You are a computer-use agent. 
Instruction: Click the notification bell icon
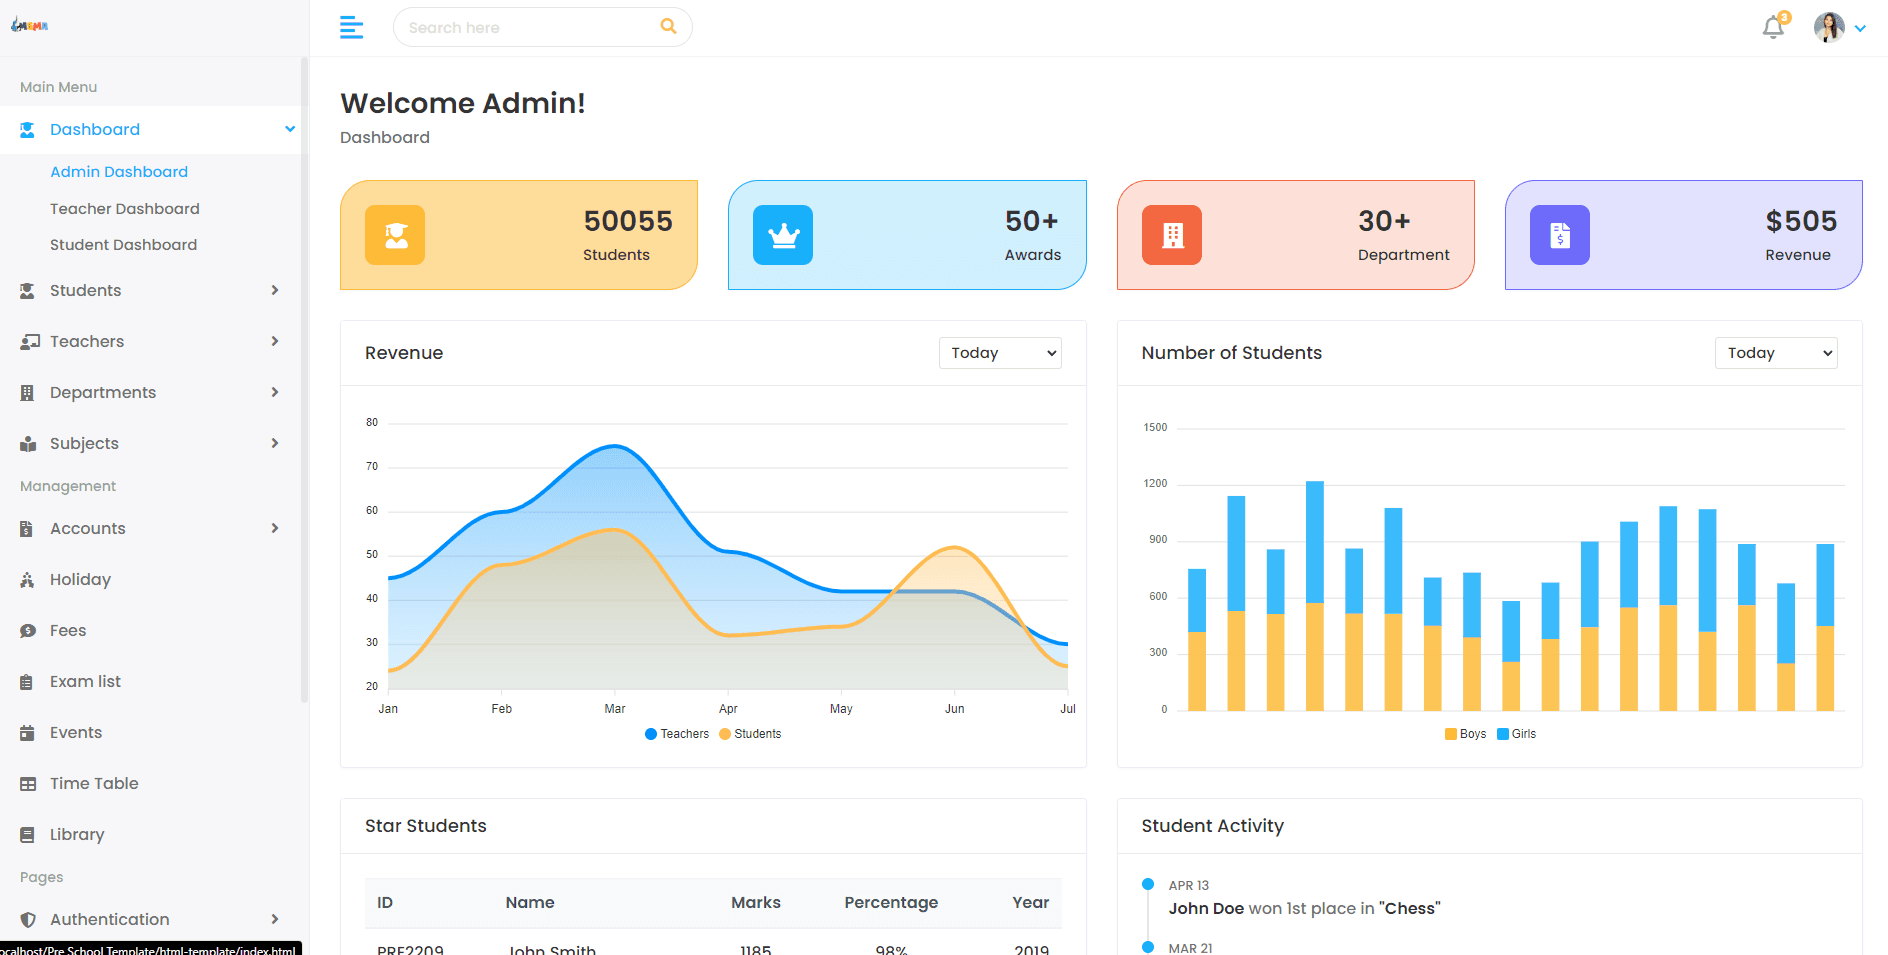click(x=1773, y=27)
